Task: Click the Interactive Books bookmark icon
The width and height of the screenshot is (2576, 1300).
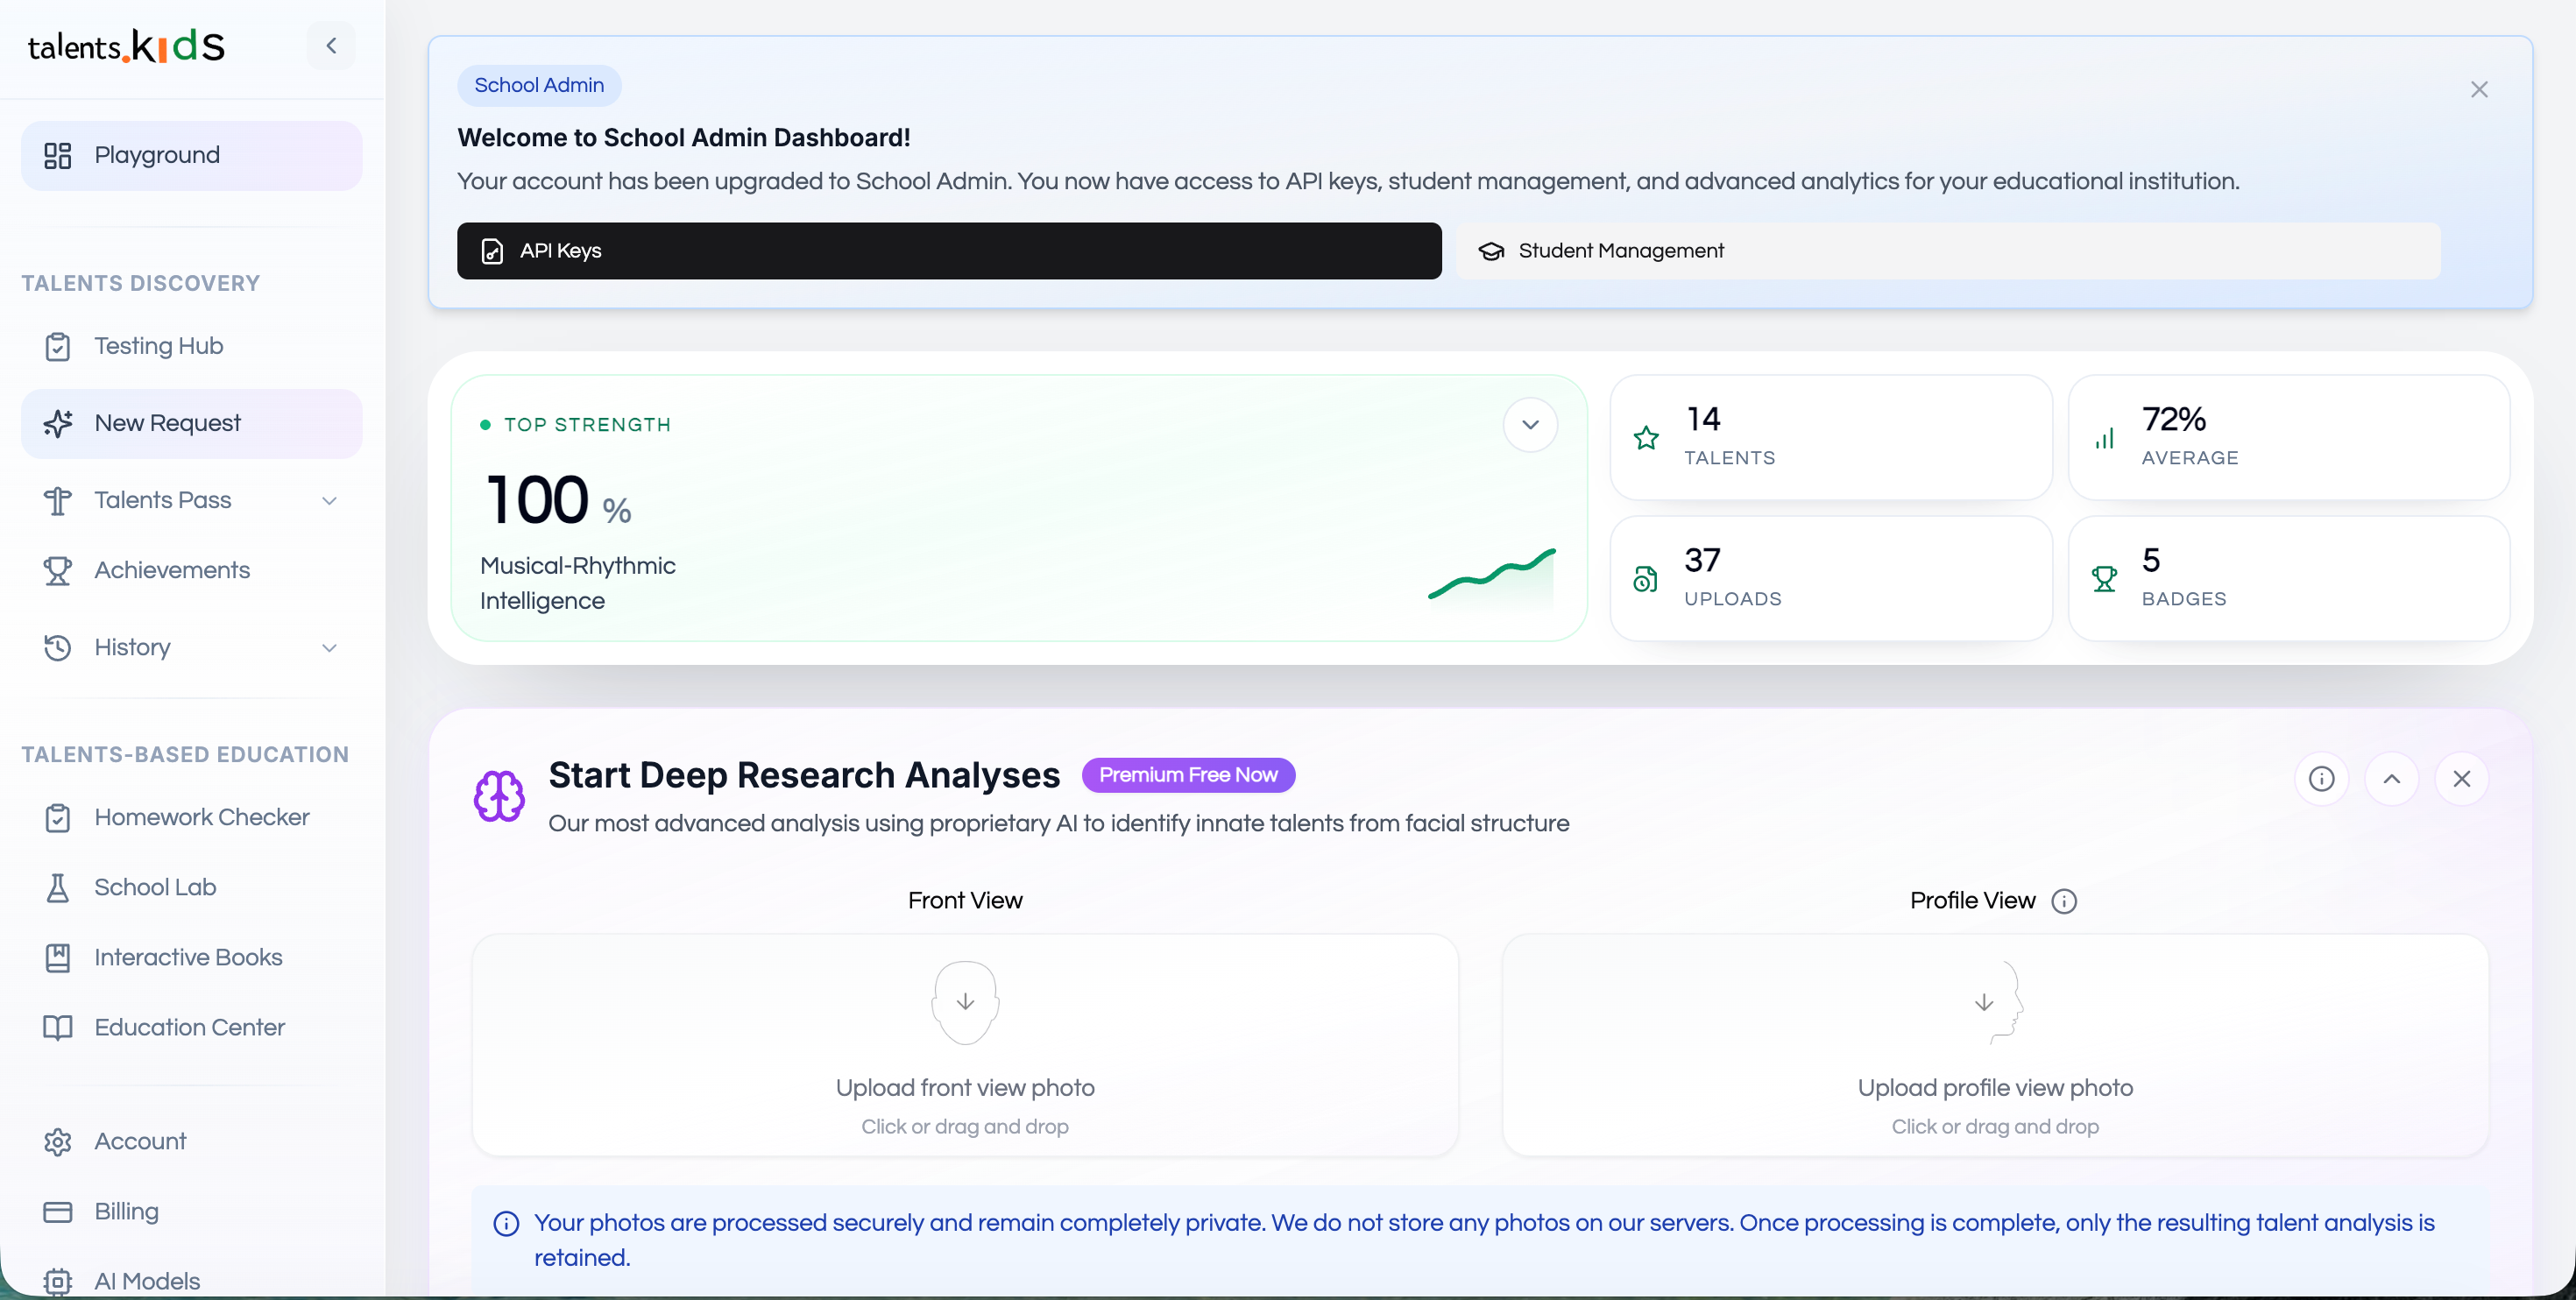Action: 58,957
